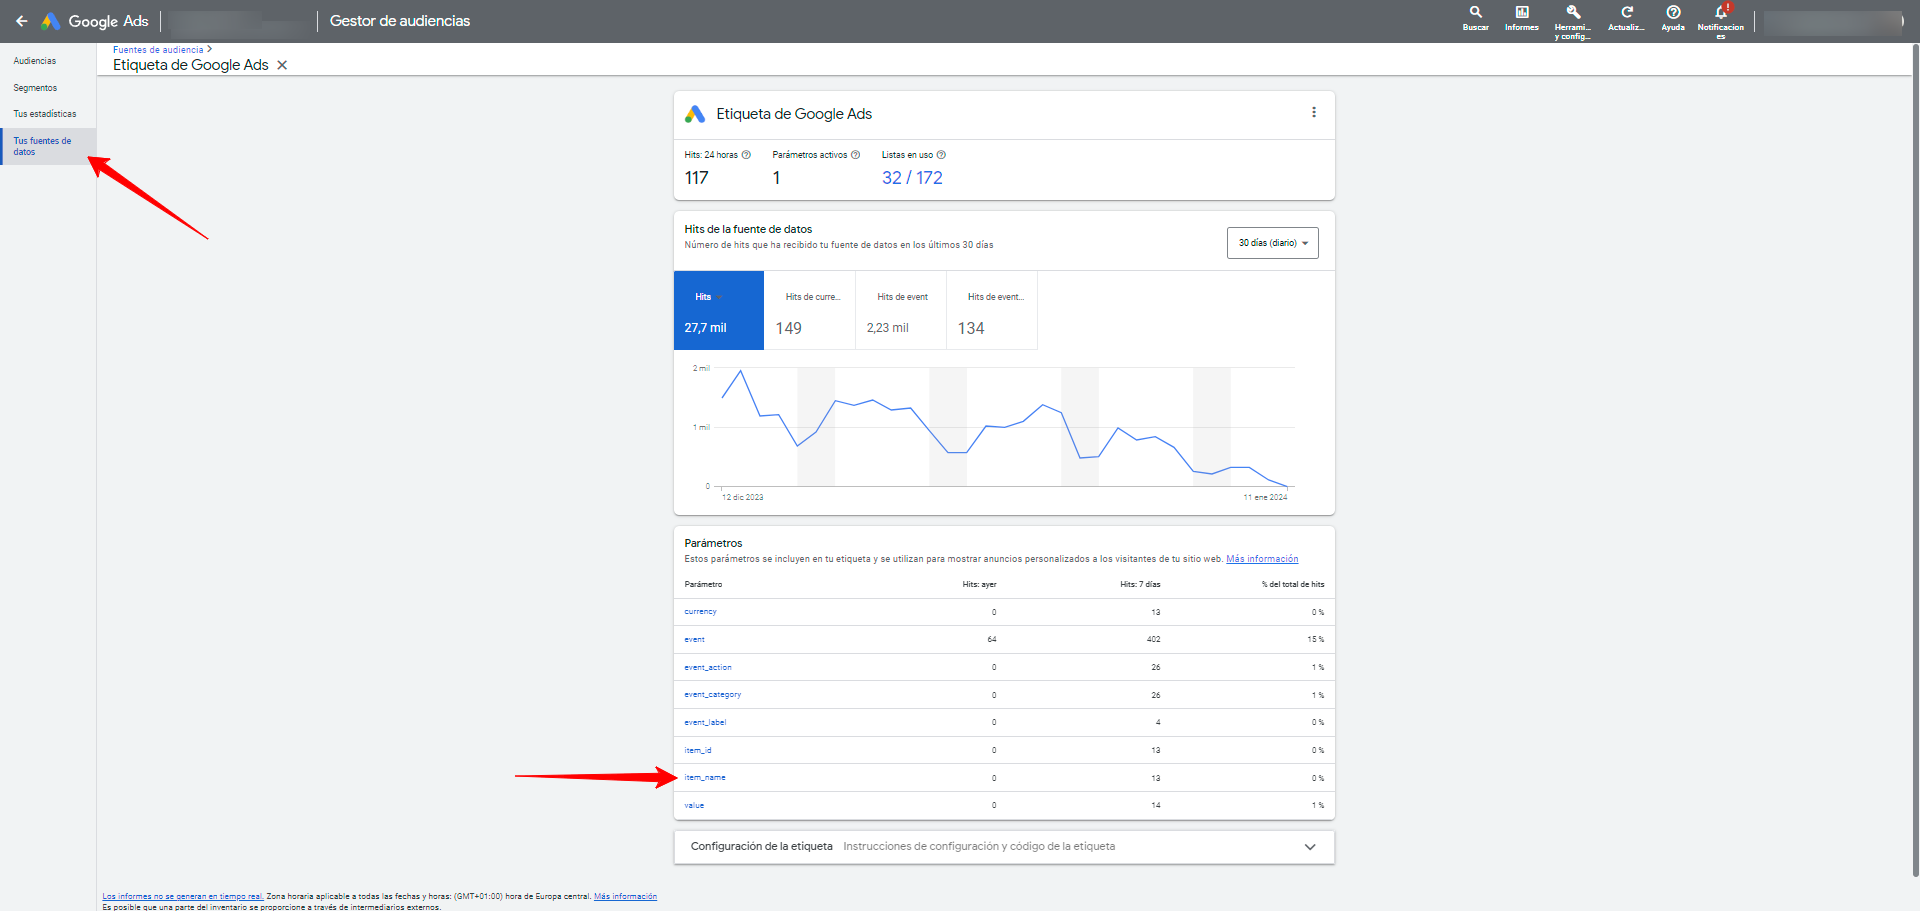Select the Hits de event 2,23 mil tab

901,310
